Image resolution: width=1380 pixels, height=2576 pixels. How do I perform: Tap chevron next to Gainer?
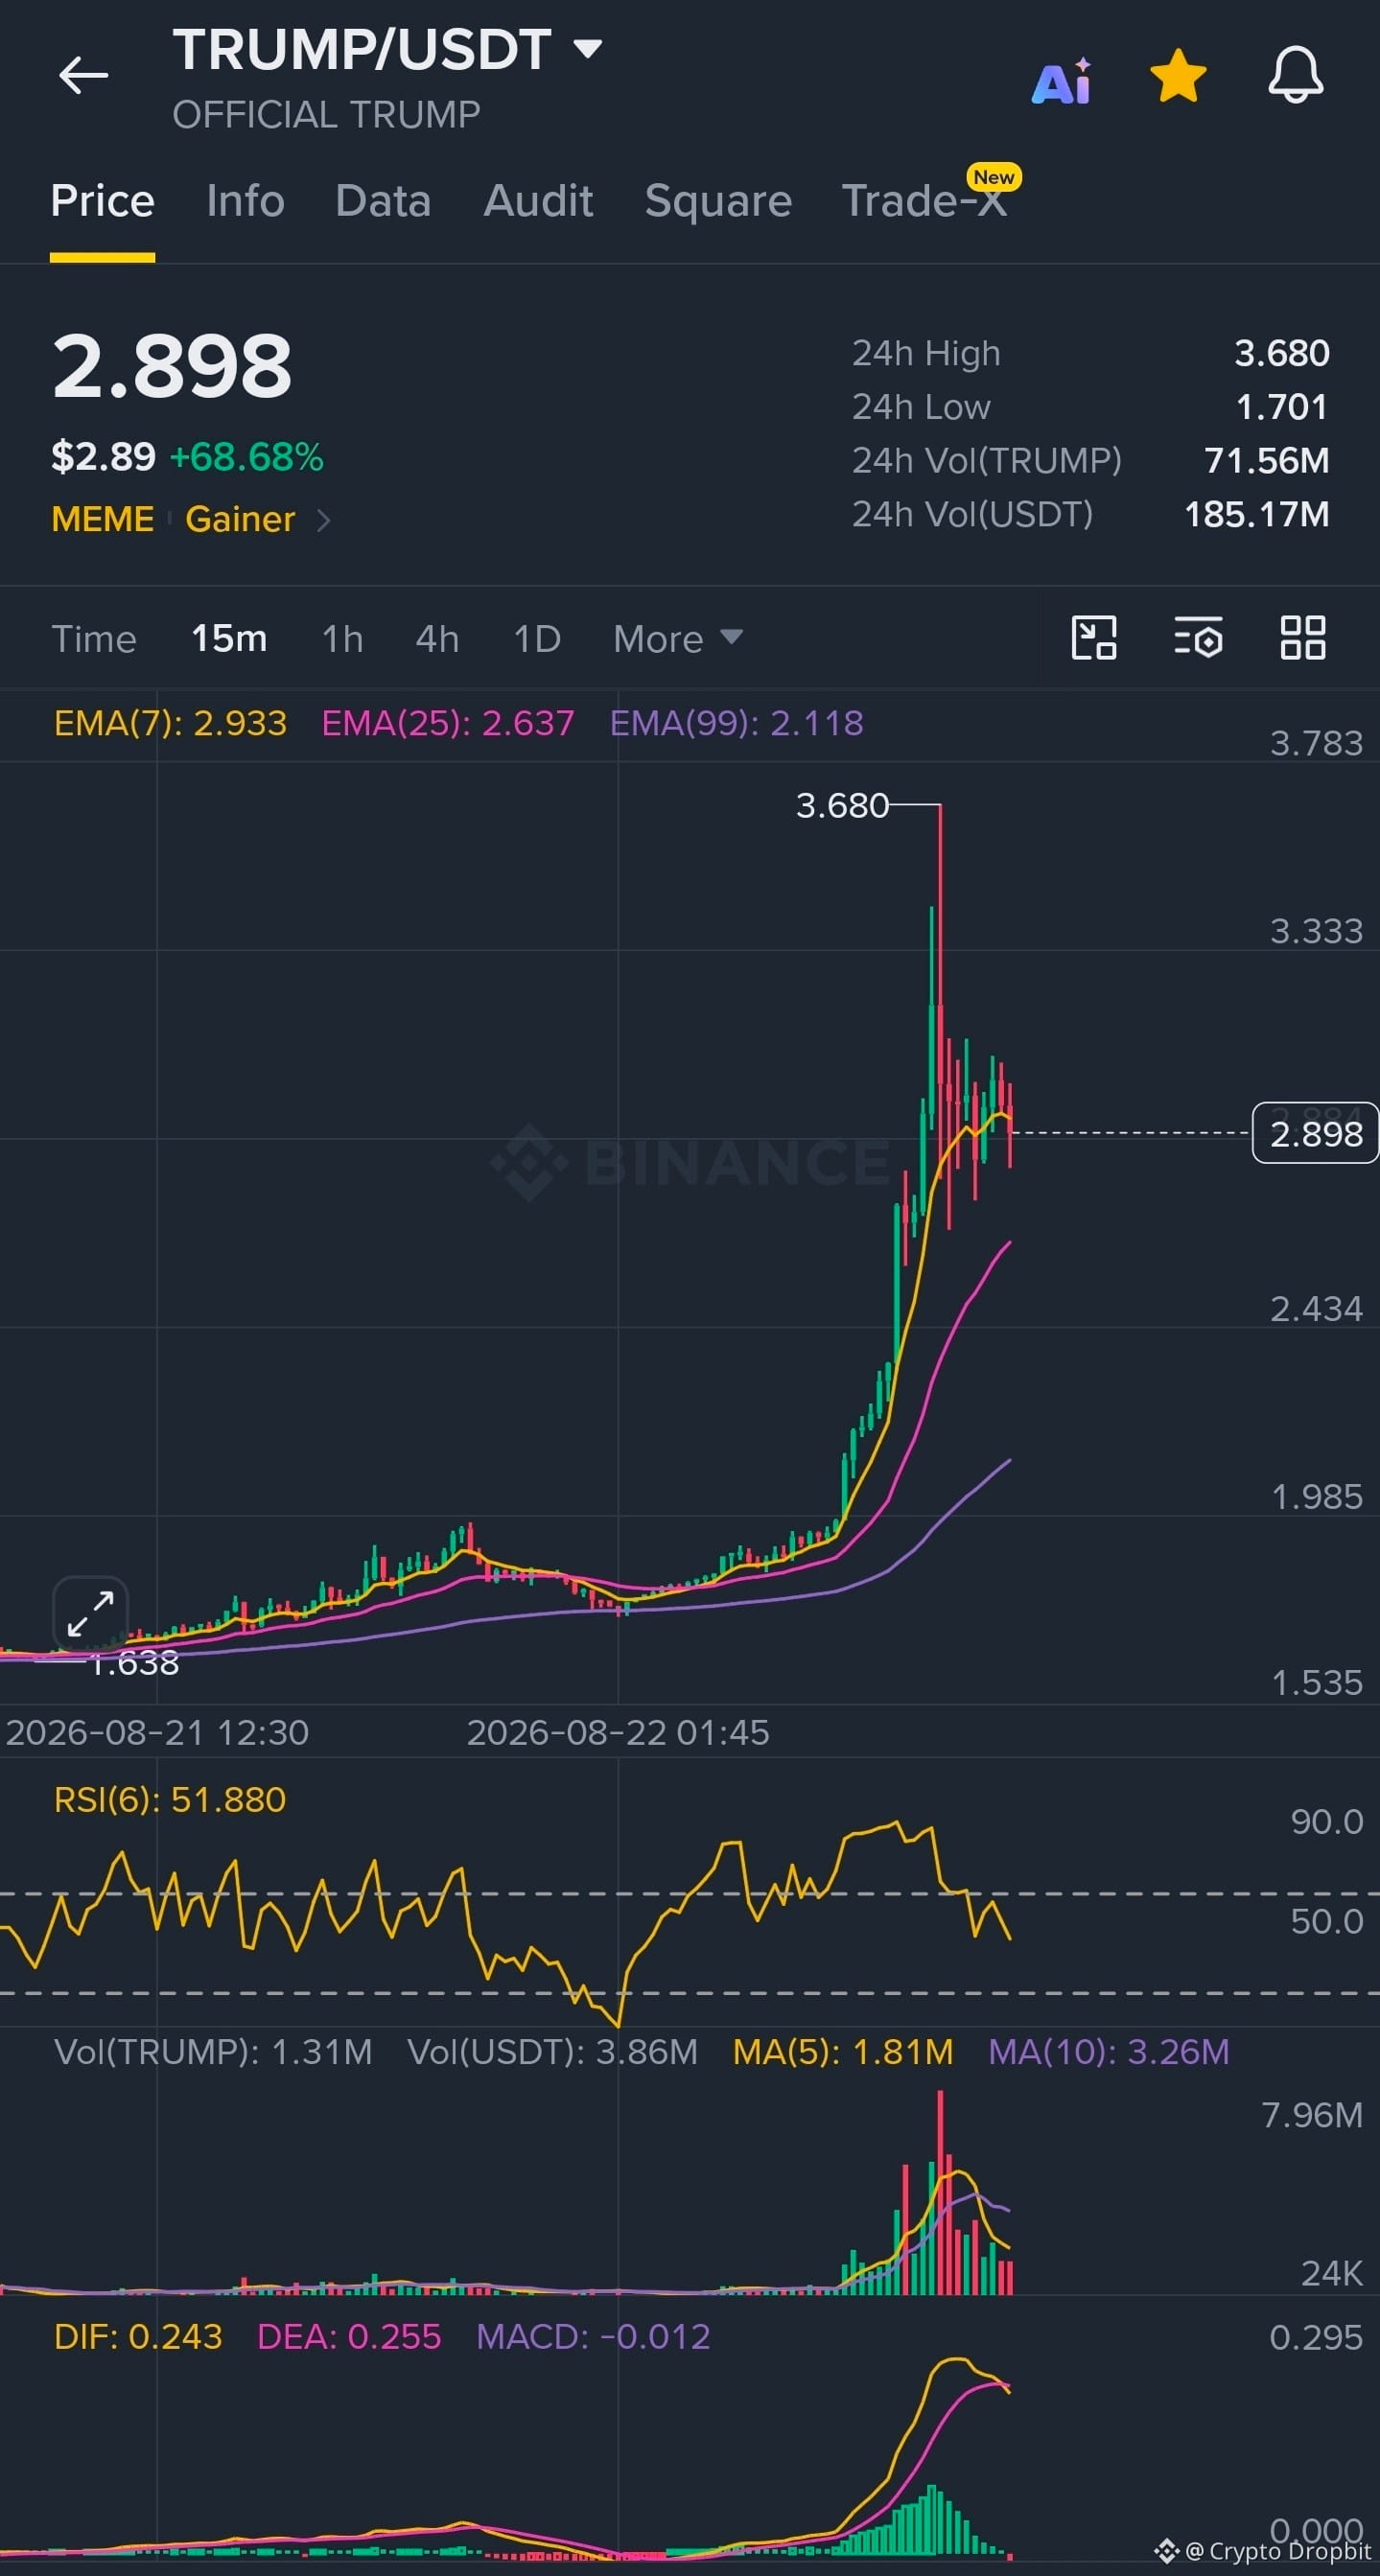323,520
